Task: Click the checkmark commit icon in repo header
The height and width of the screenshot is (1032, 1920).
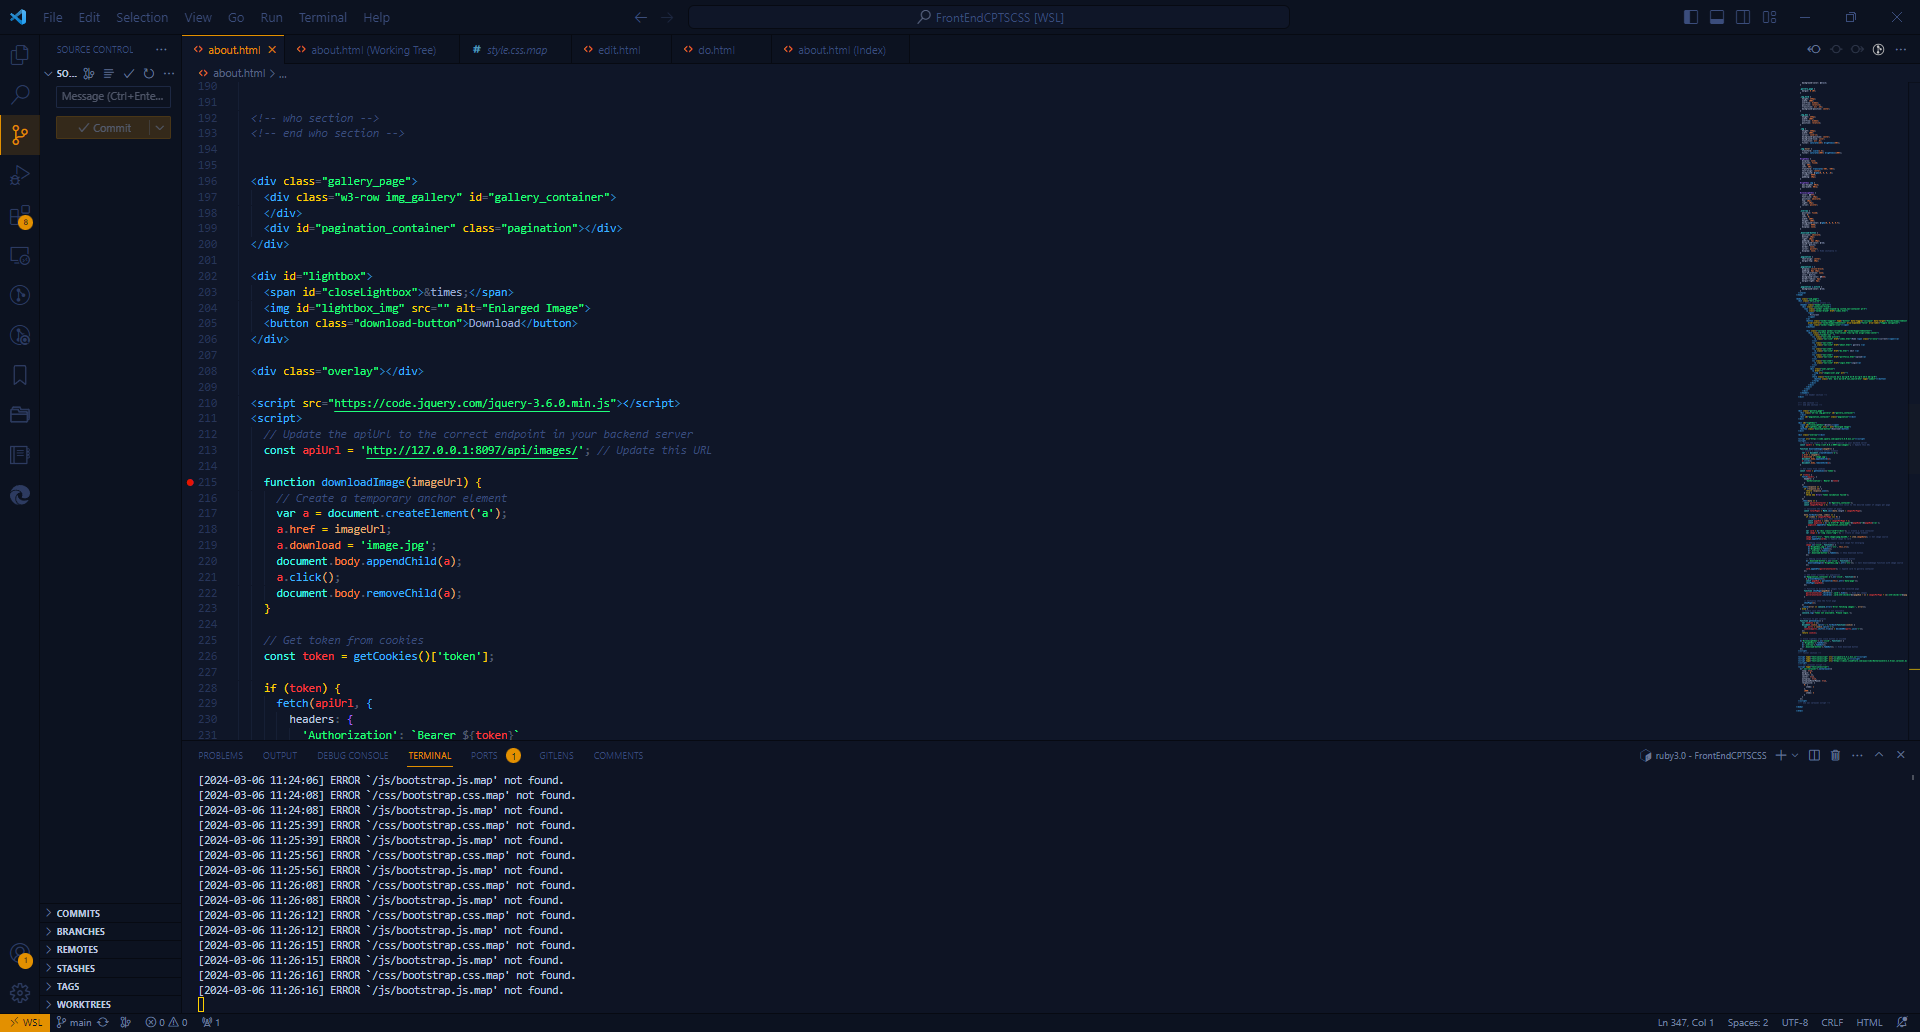Action: click(x=129, y=73)
